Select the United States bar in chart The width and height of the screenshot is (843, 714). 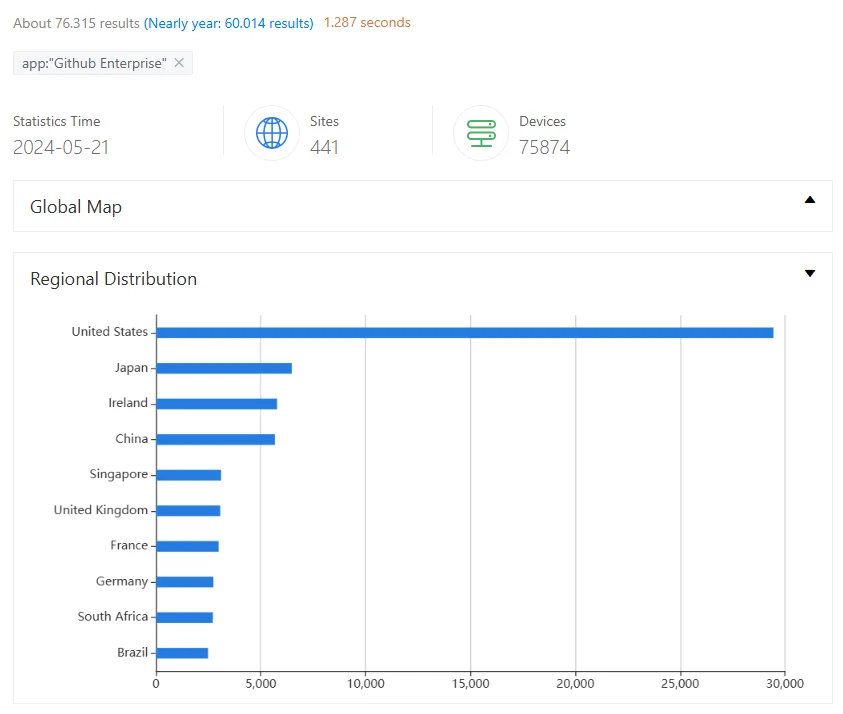[x=465, y=333]
